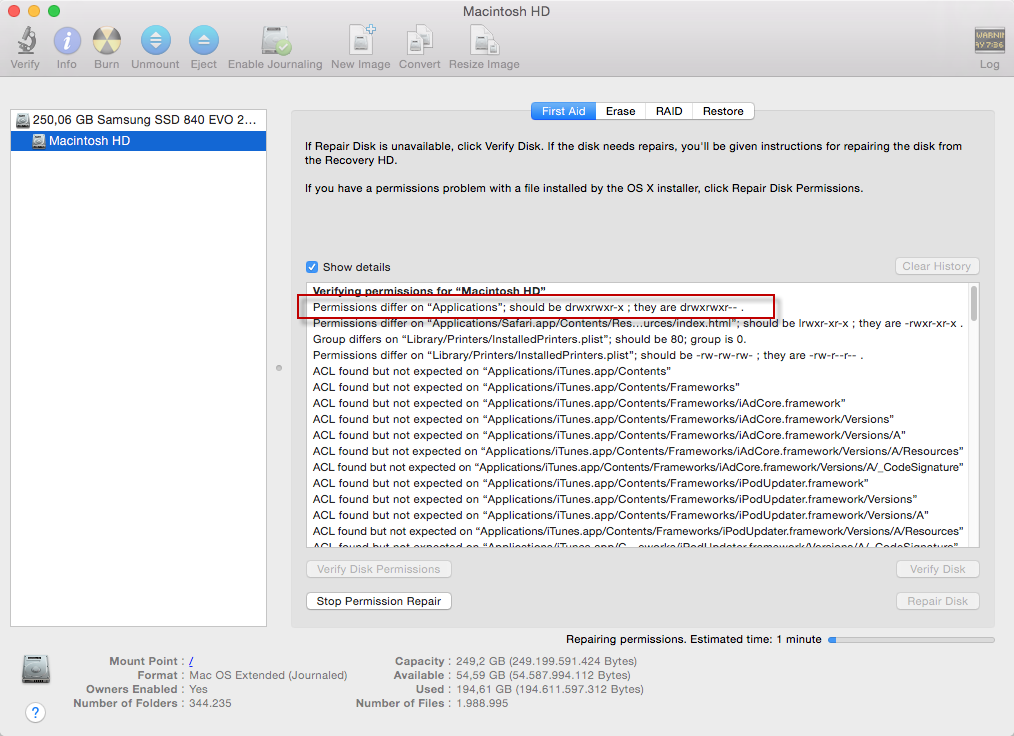Create a New Image from toolbar
The height and width of the screenshot is (736, 1014).
[361, 40]
